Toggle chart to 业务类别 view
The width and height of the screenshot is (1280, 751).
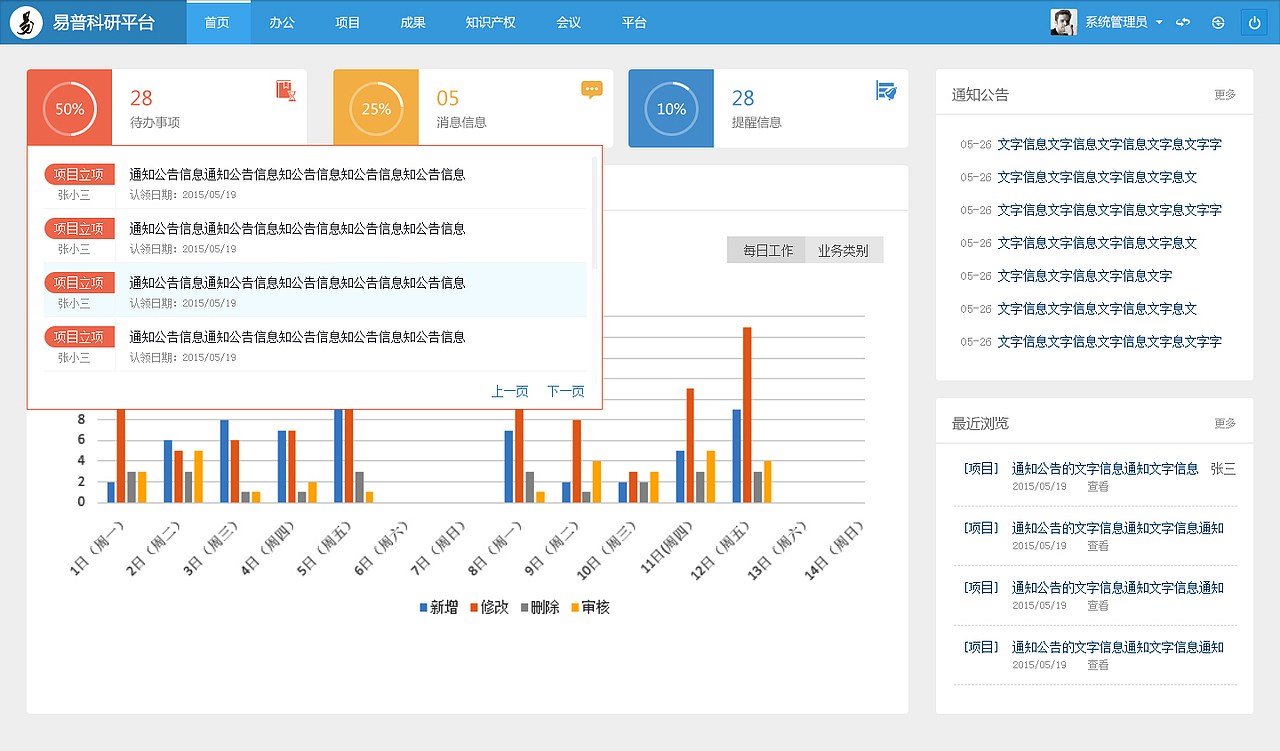[x=844, y=250]
